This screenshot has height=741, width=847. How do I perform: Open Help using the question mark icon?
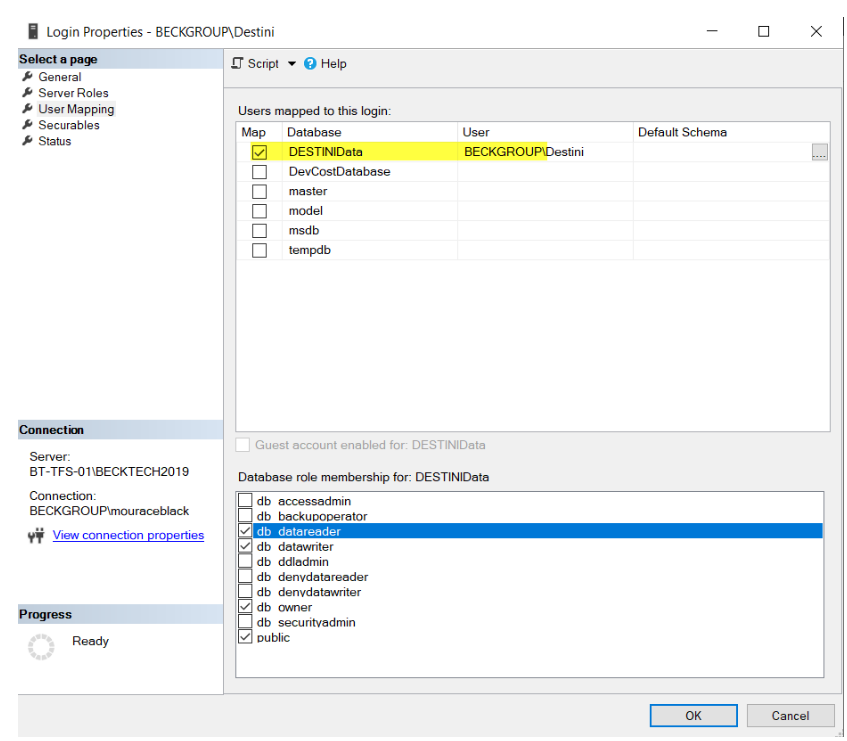click(x=310, y=63)
